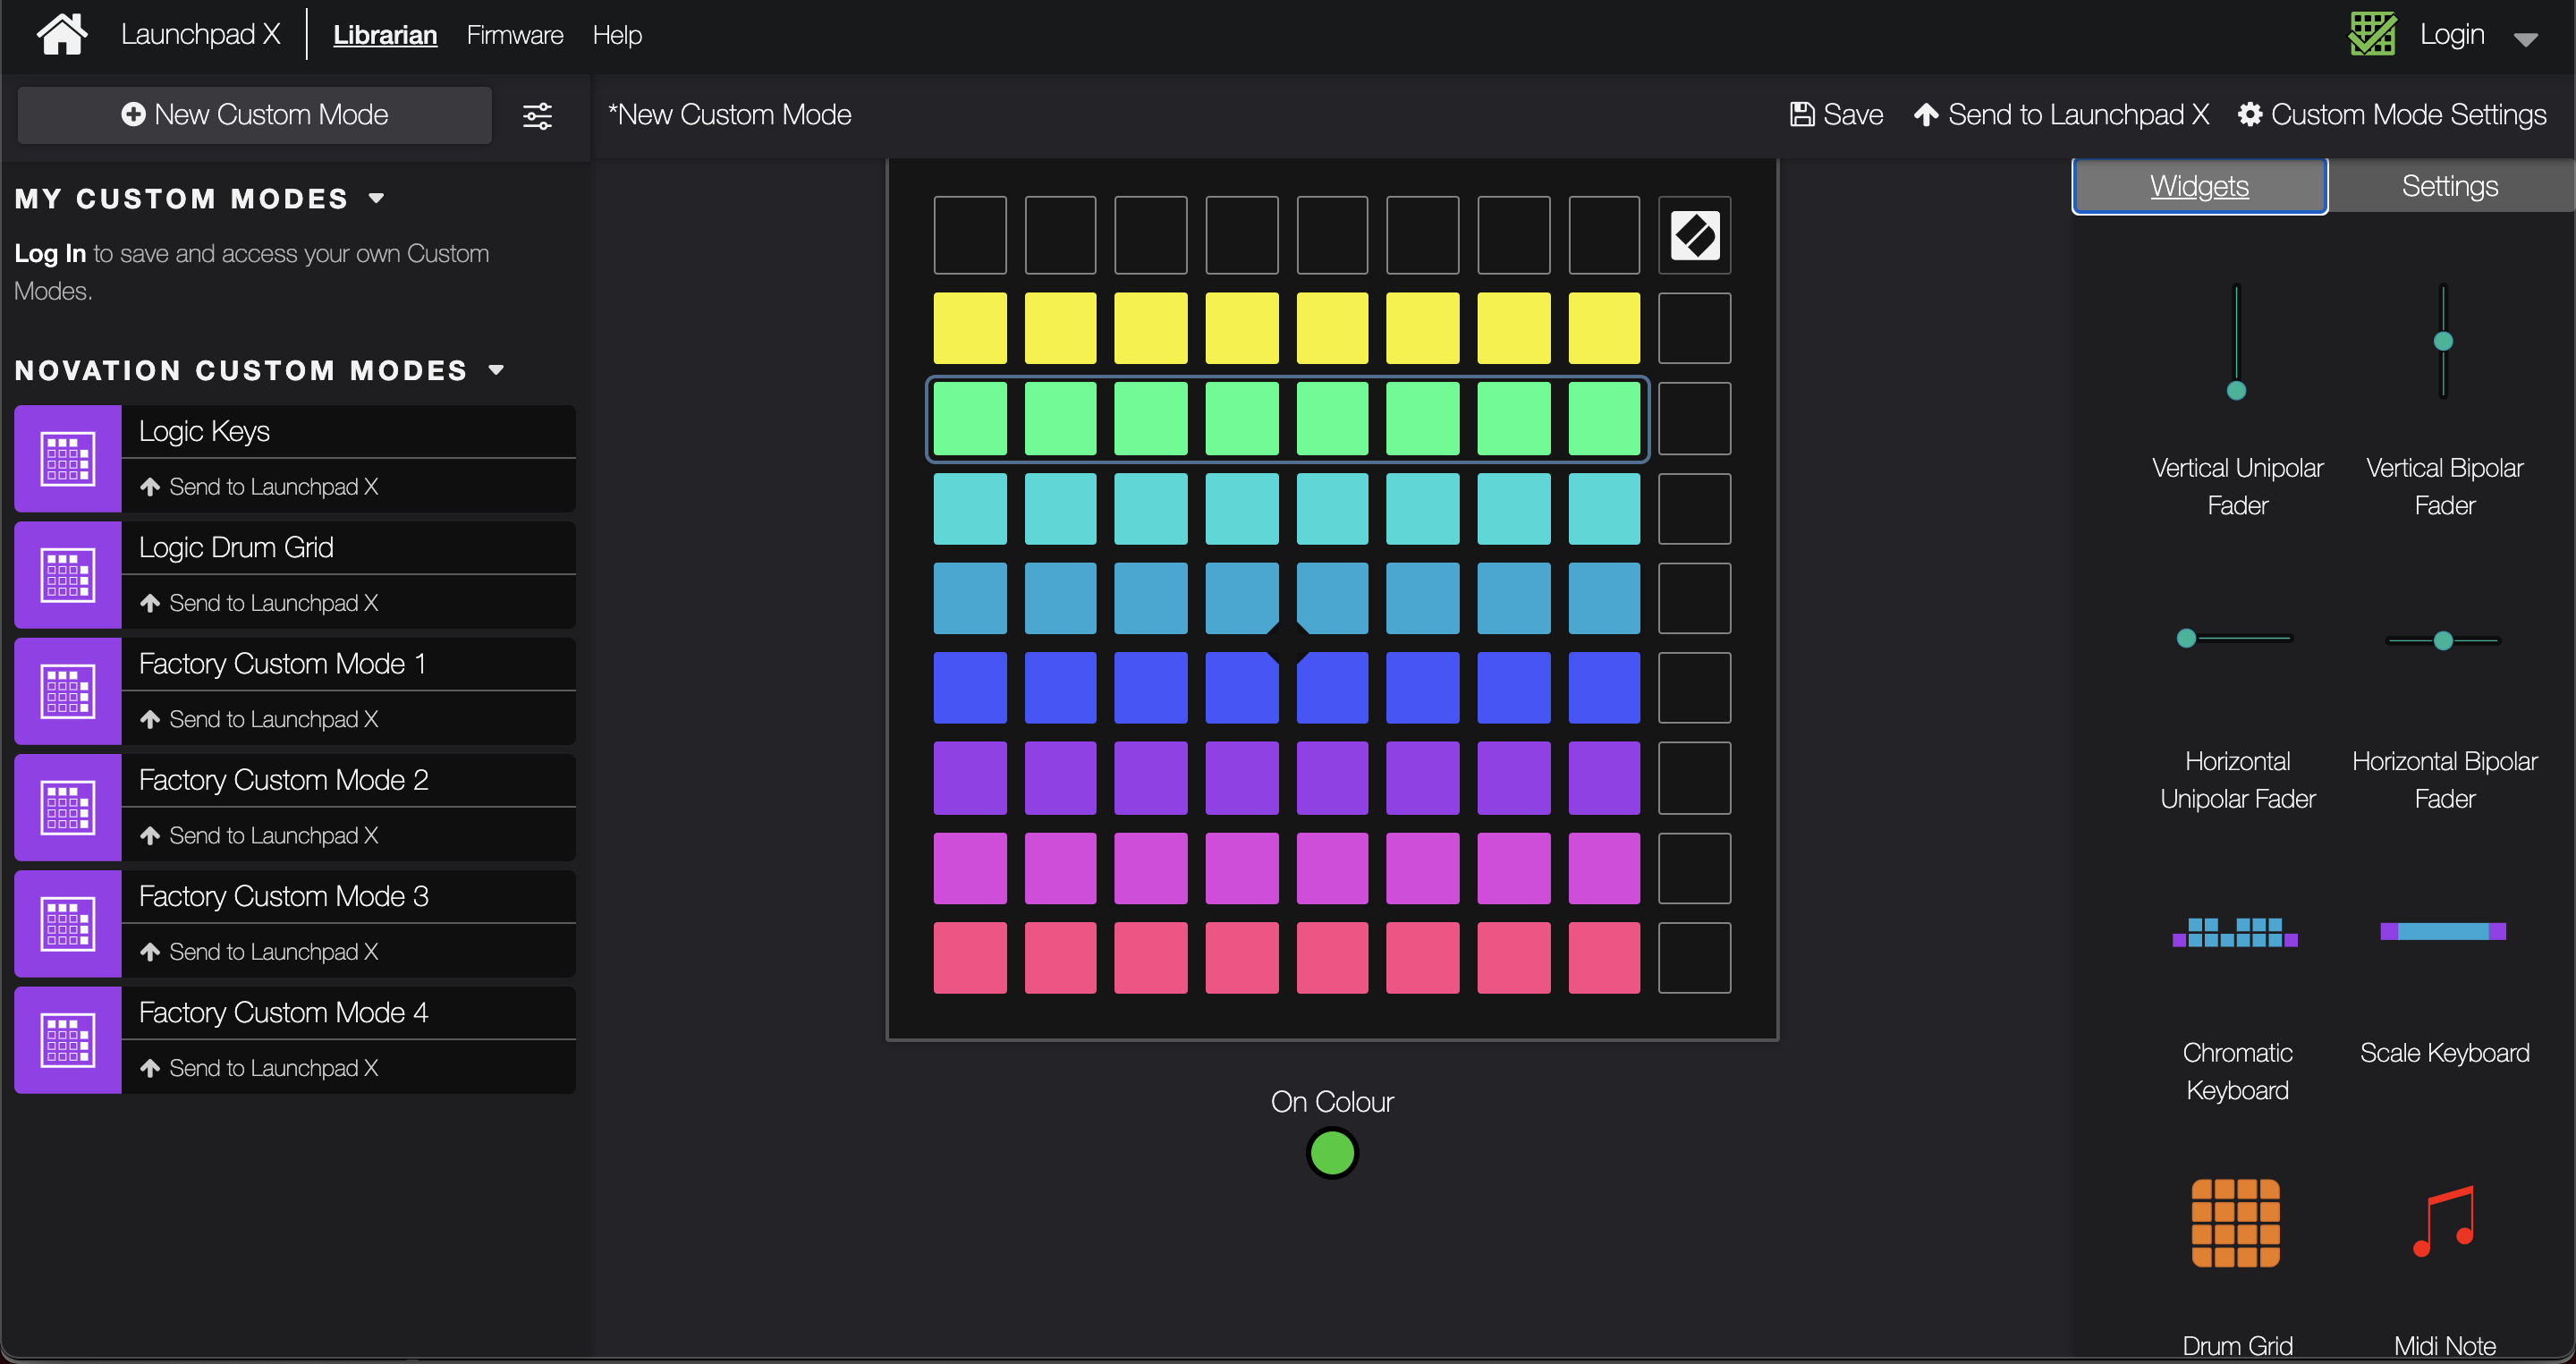Click the home icon in the top bar
Viewport: 2576px width, 1364px height.
(61, 33)
